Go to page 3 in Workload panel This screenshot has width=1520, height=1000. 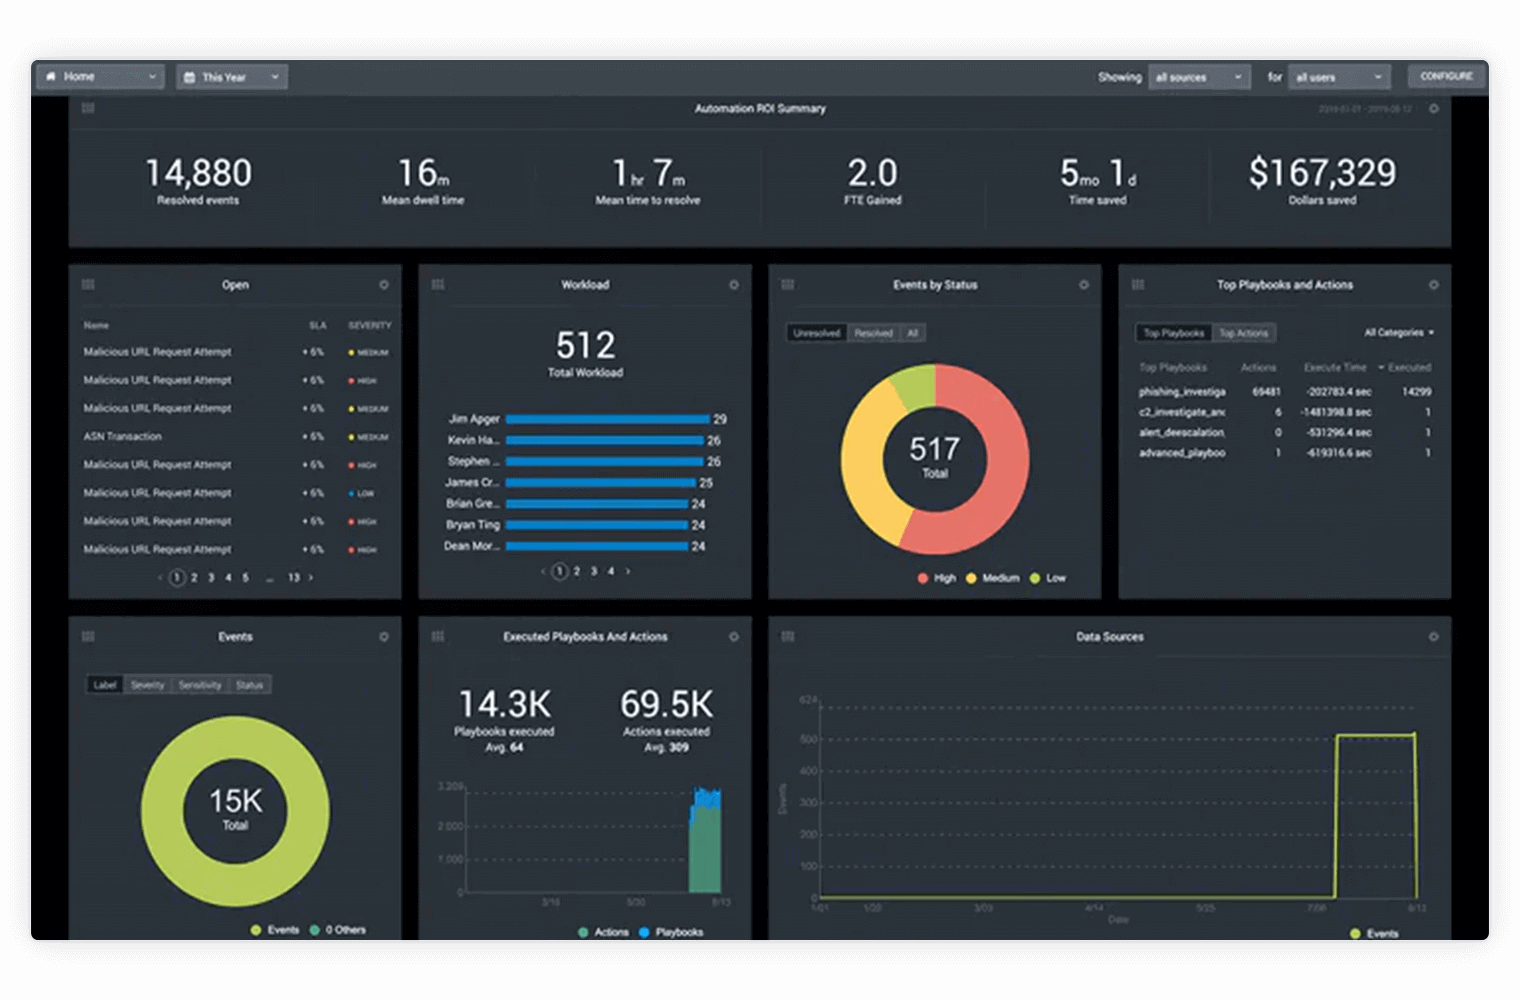594,571
